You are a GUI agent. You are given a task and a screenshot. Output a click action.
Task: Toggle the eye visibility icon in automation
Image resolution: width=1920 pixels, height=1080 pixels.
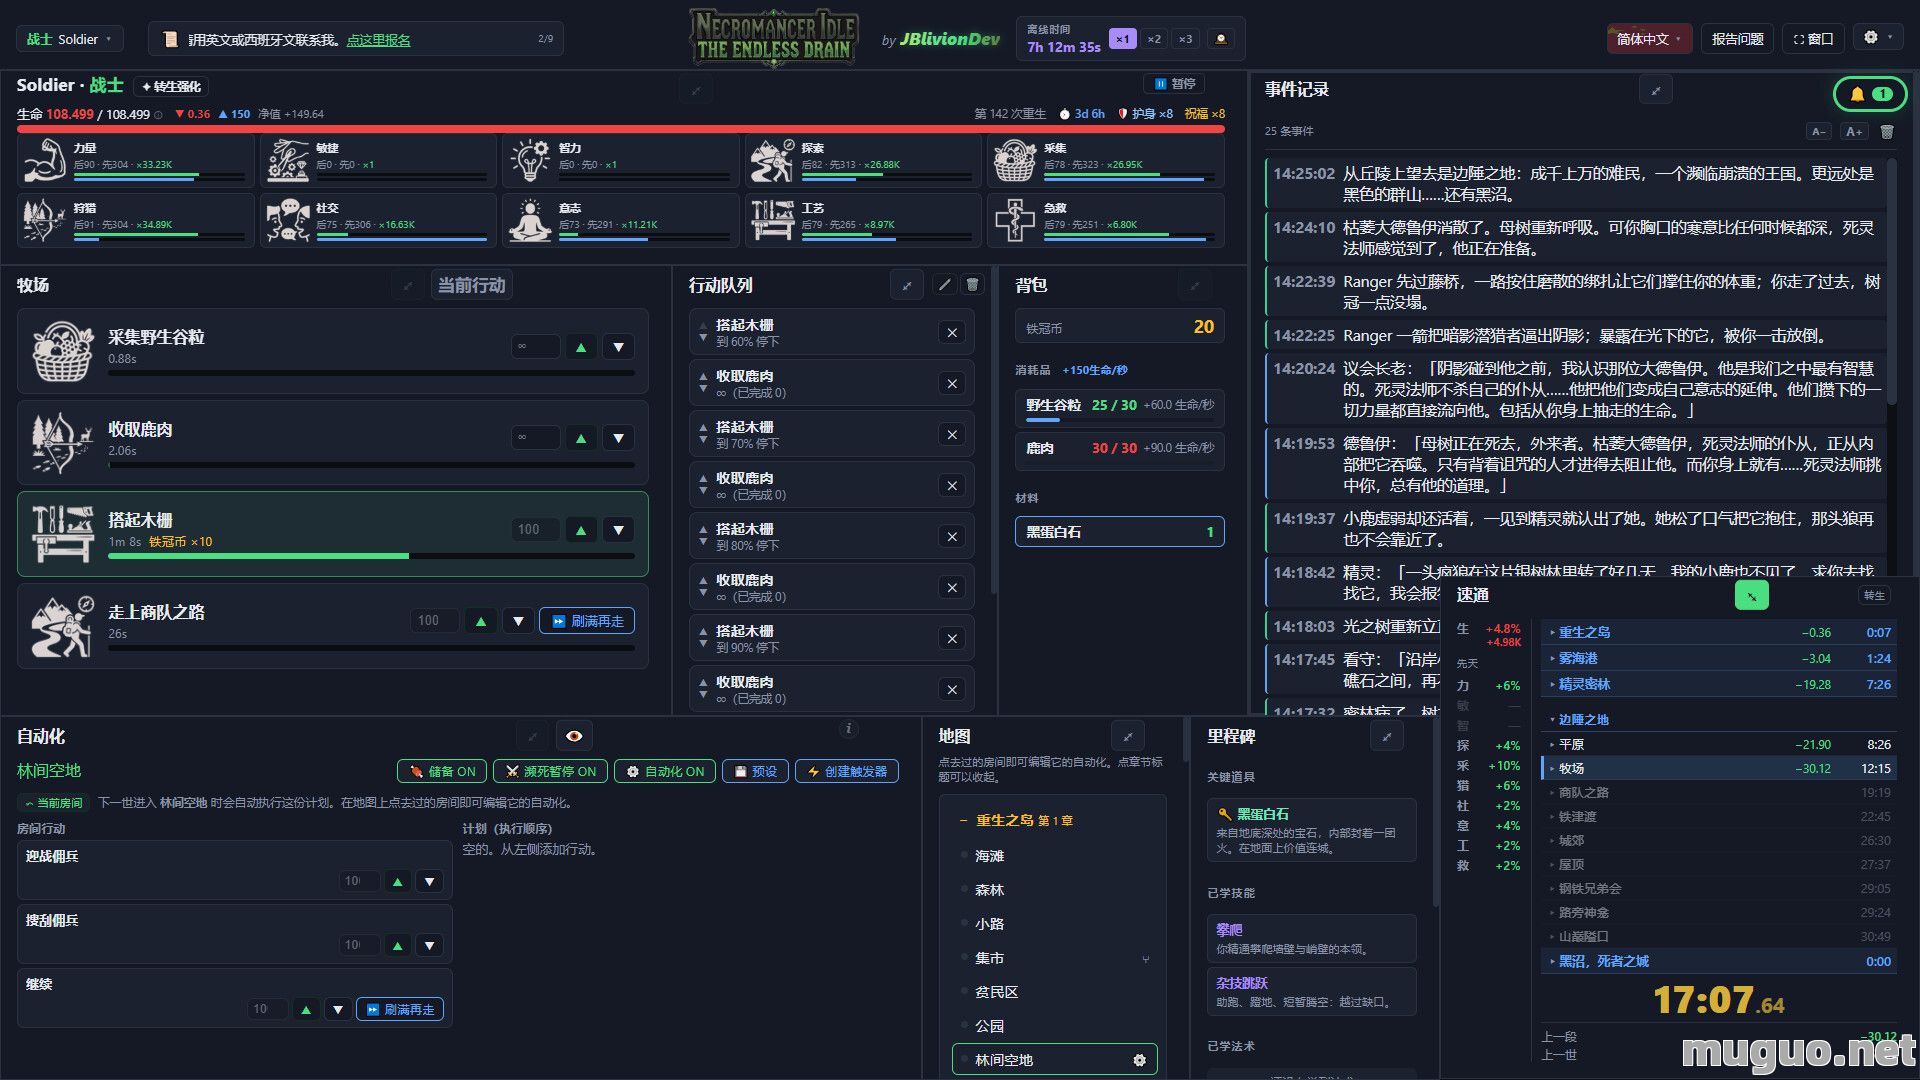click(x=574, y=736)
